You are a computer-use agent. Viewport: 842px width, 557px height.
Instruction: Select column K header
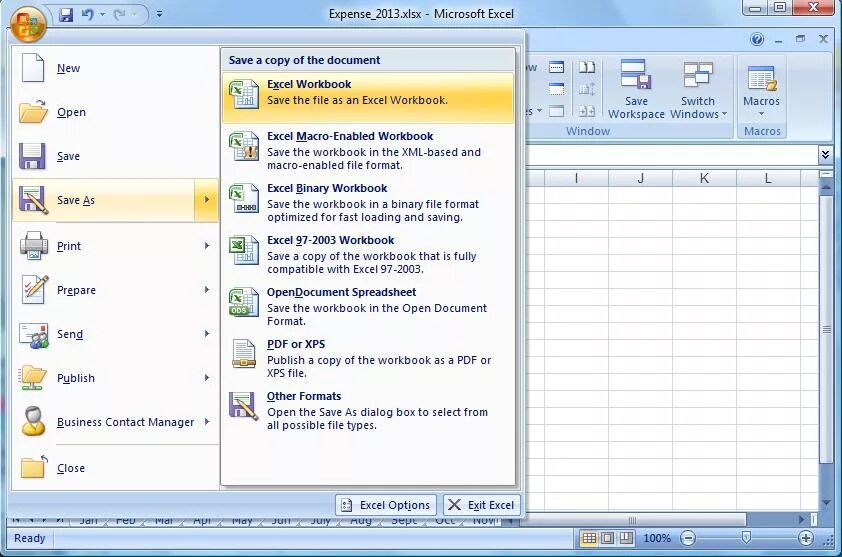705,178
